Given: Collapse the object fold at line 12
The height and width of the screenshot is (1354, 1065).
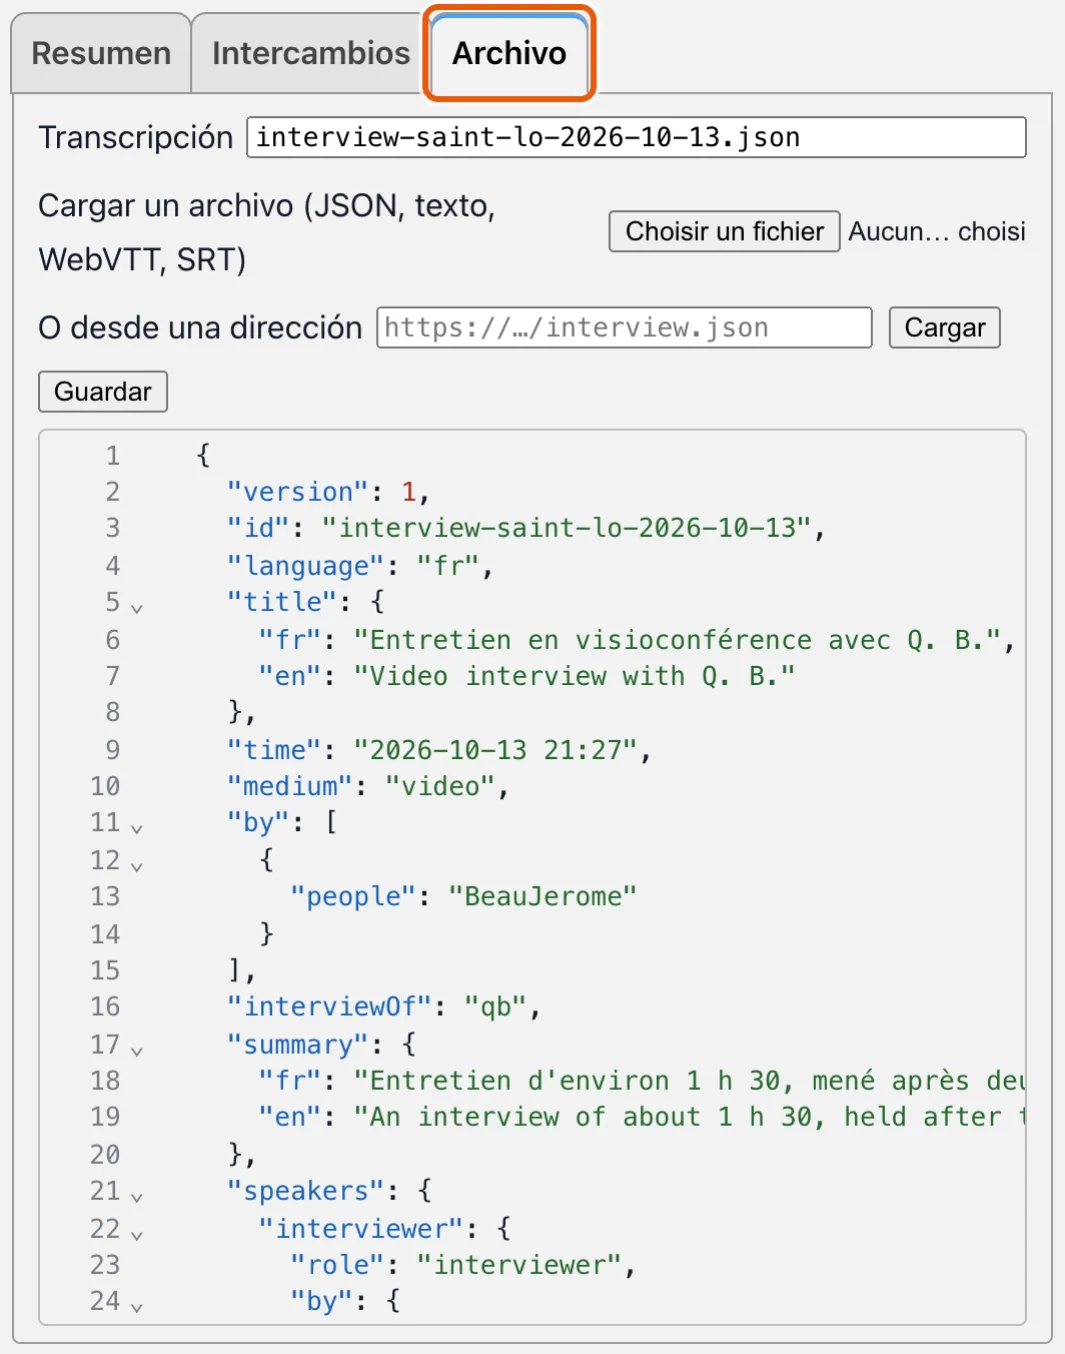Looking at the screenshot, I should point(137,866).
